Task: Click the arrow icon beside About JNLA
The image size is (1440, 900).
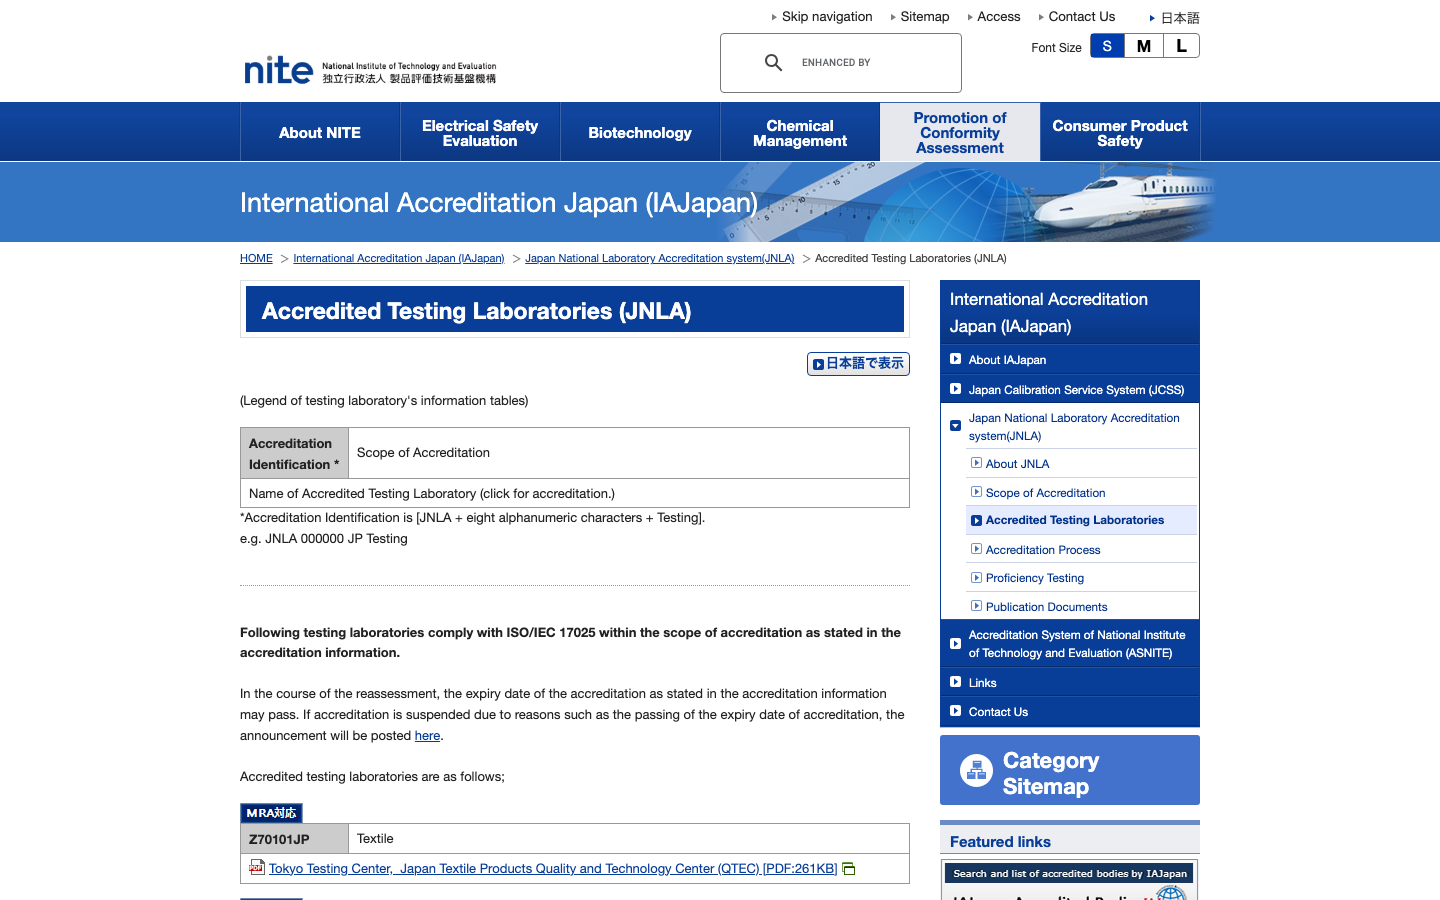Action: pos(976,463)
